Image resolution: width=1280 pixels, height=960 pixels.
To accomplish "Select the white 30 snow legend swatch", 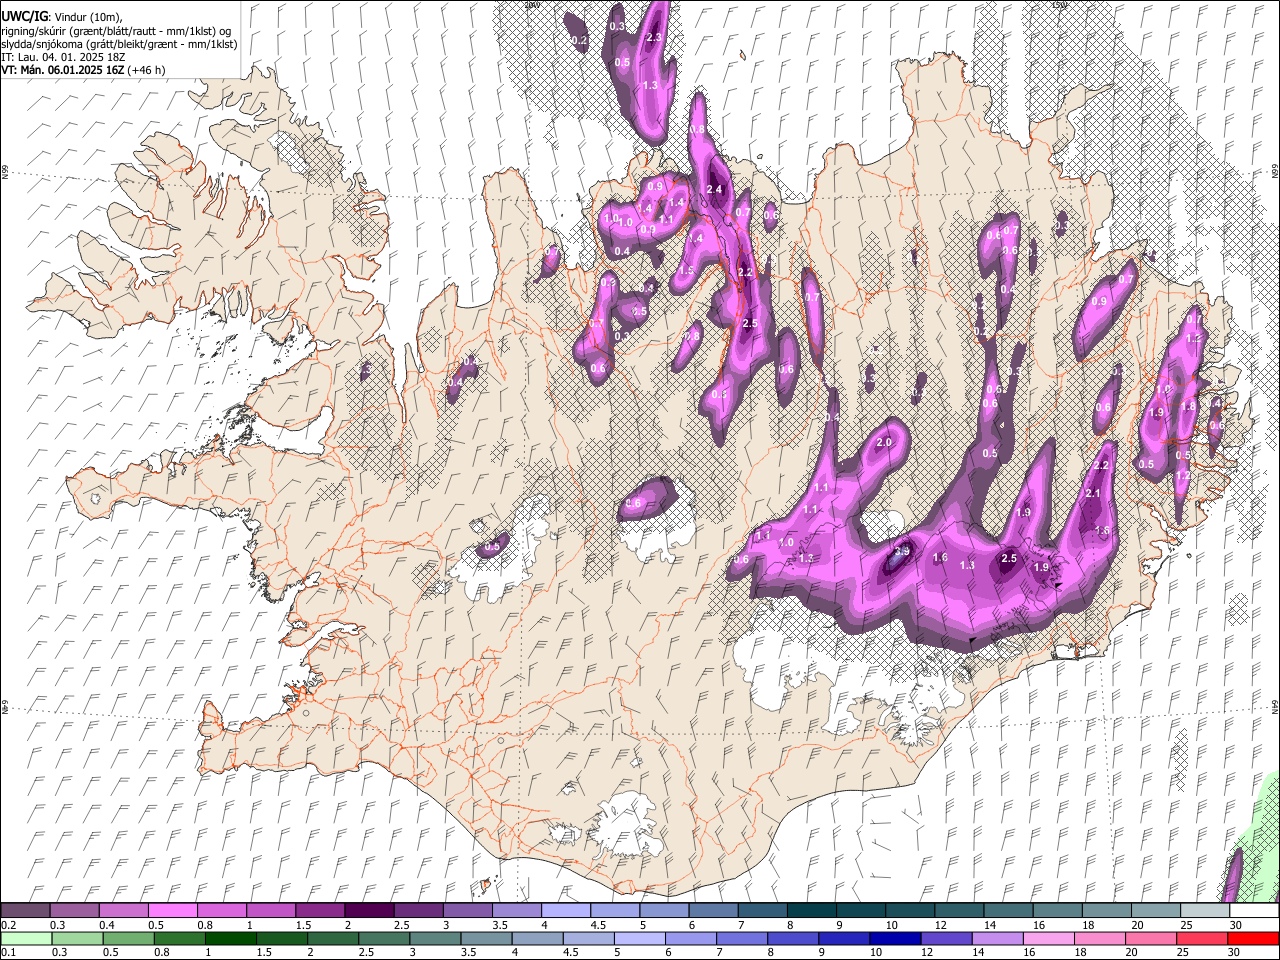I will pos(1254,911).
